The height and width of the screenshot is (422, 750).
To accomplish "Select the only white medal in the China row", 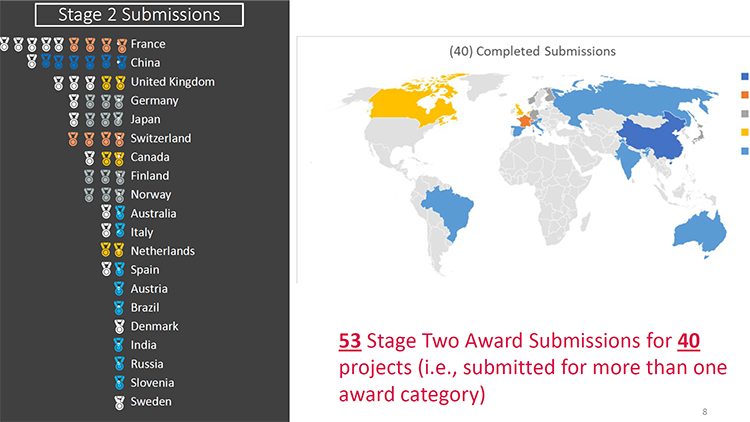I will pyautogui.click(x=32, y=62).
